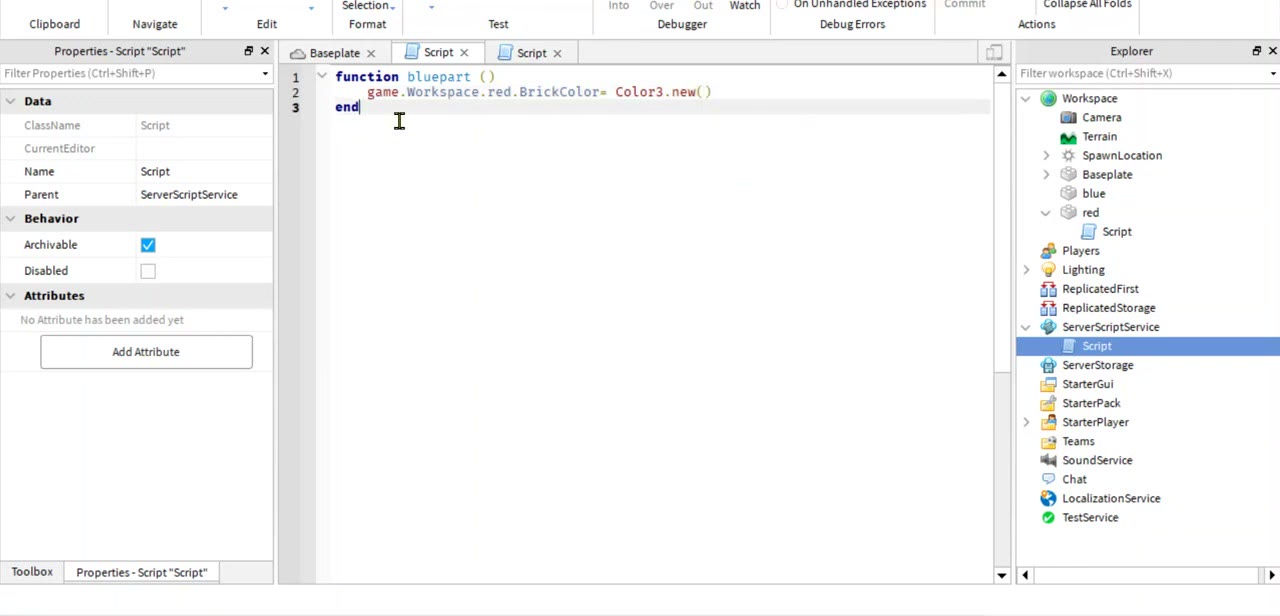
Task: Collapse the Workspace tree node
Action: pos(1026,99)
